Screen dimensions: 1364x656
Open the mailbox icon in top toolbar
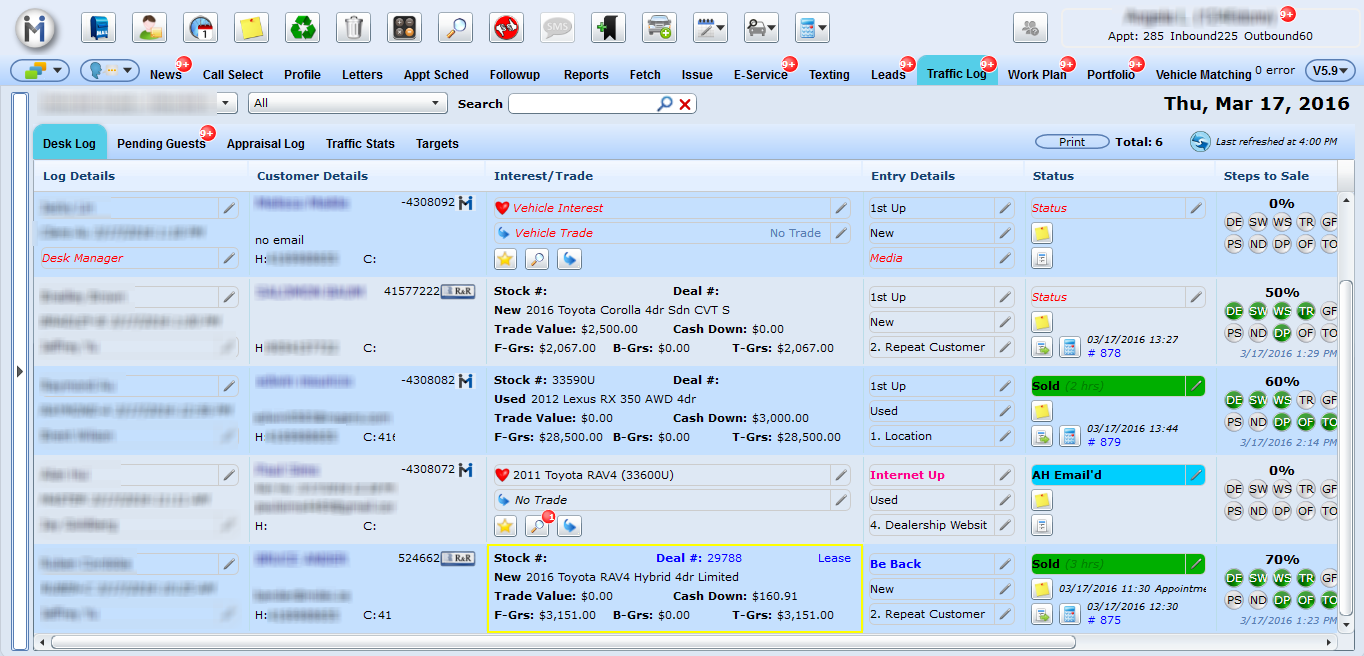coord(98,28)
